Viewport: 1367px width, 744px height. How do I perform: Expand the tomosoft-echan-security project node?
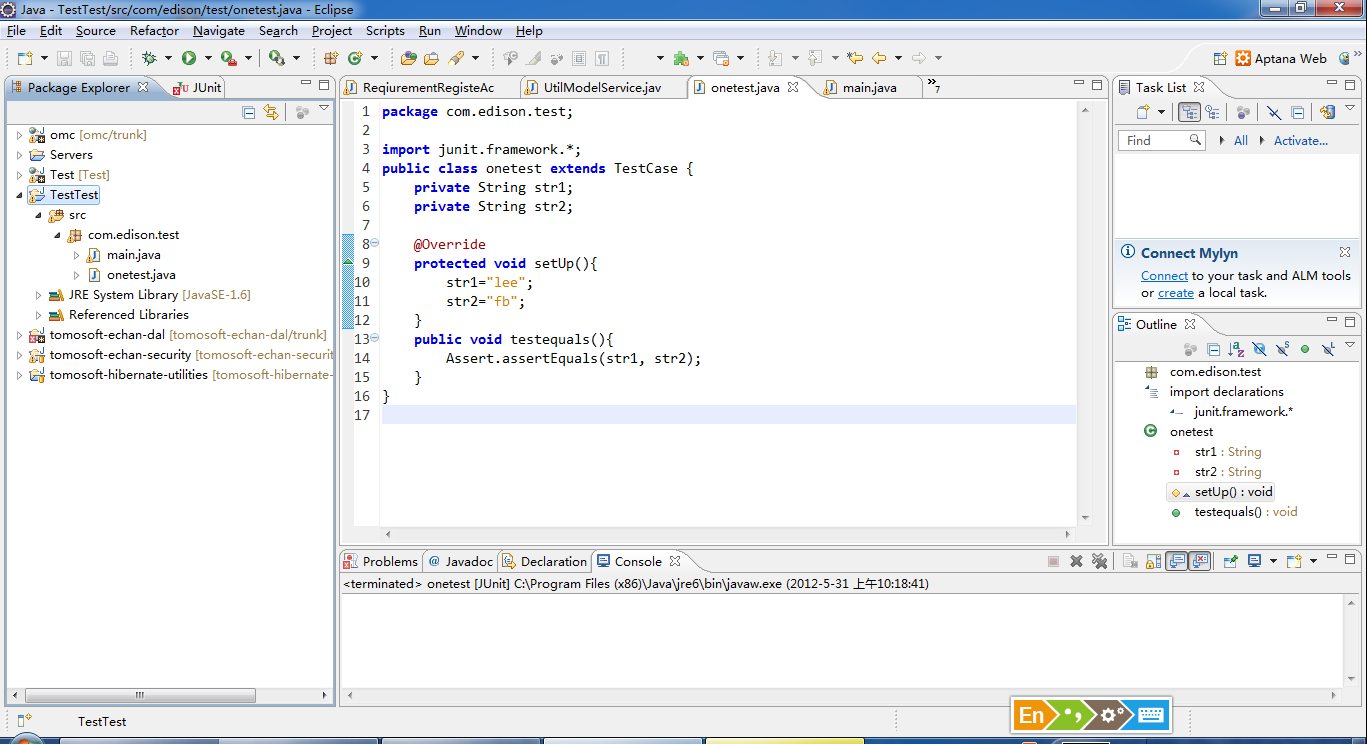19,355
